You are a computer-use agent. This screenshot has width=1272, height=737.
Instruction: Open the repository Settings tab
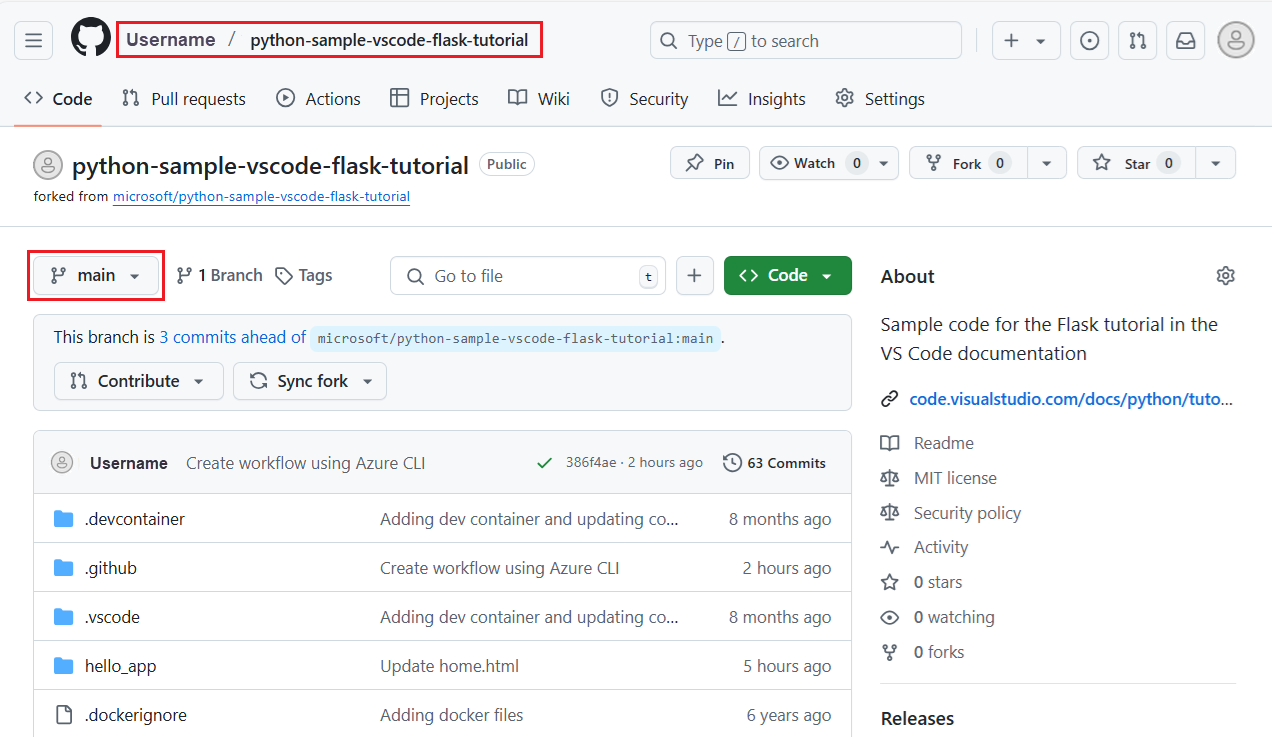[879, 98]
